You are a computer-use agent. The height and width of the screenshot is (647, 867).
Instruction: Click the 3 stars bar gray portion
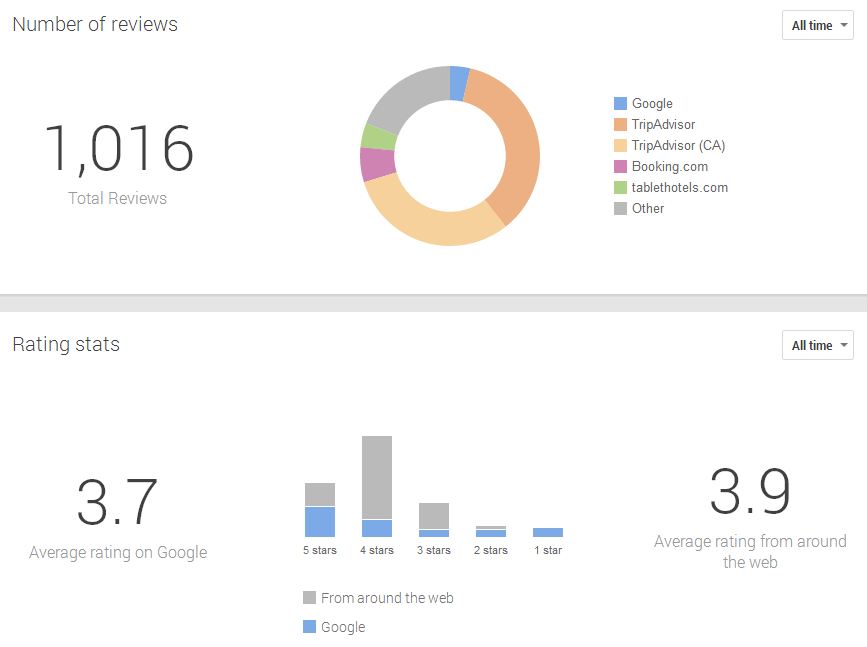(434, 515)
